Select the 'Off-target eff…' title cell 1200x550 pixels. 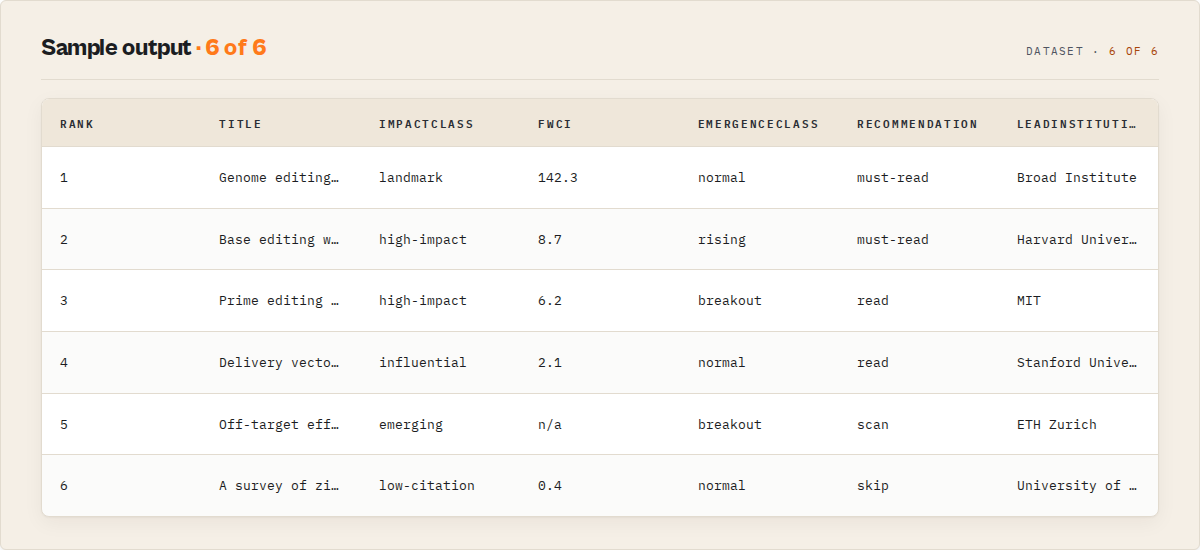click(x=279, y=425)
